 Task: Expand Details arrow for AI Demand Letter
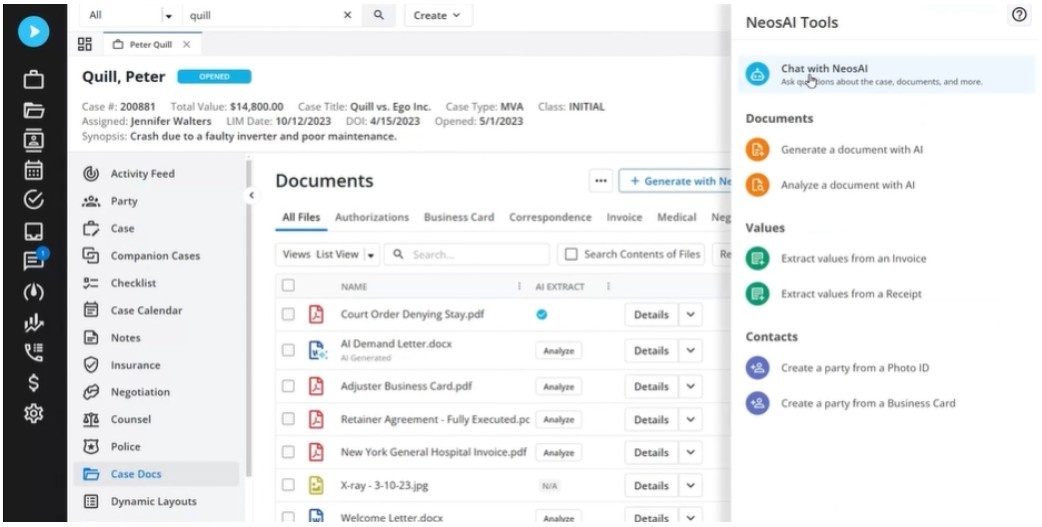[x=690, y=350]
